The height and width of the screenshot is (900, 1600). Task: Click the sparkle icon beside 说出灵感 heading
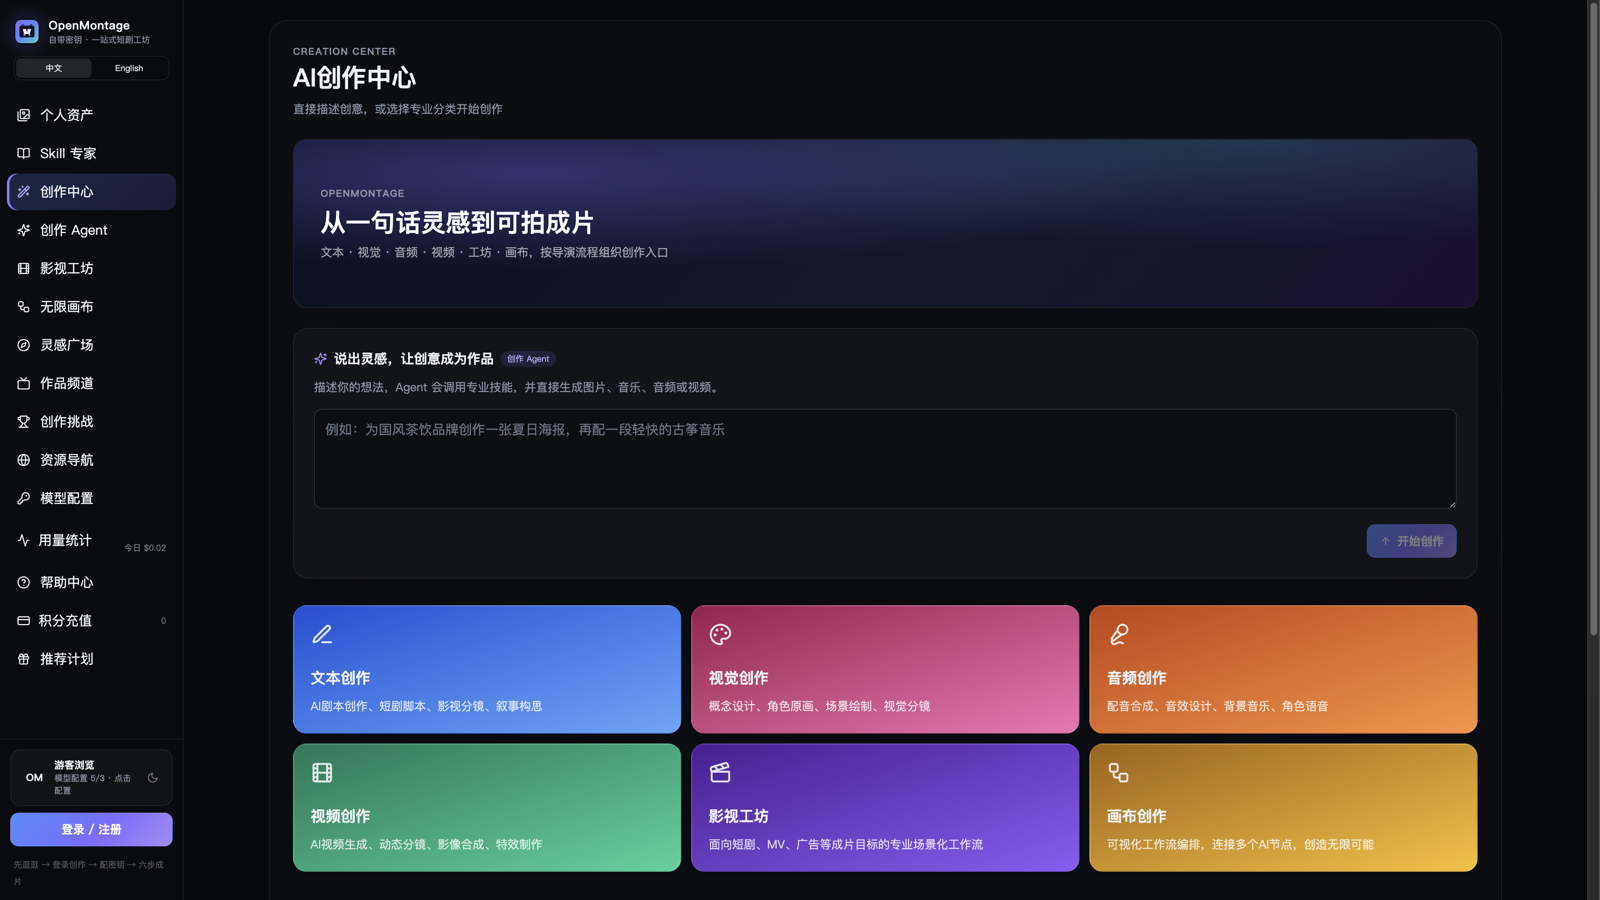click(321, 359)
